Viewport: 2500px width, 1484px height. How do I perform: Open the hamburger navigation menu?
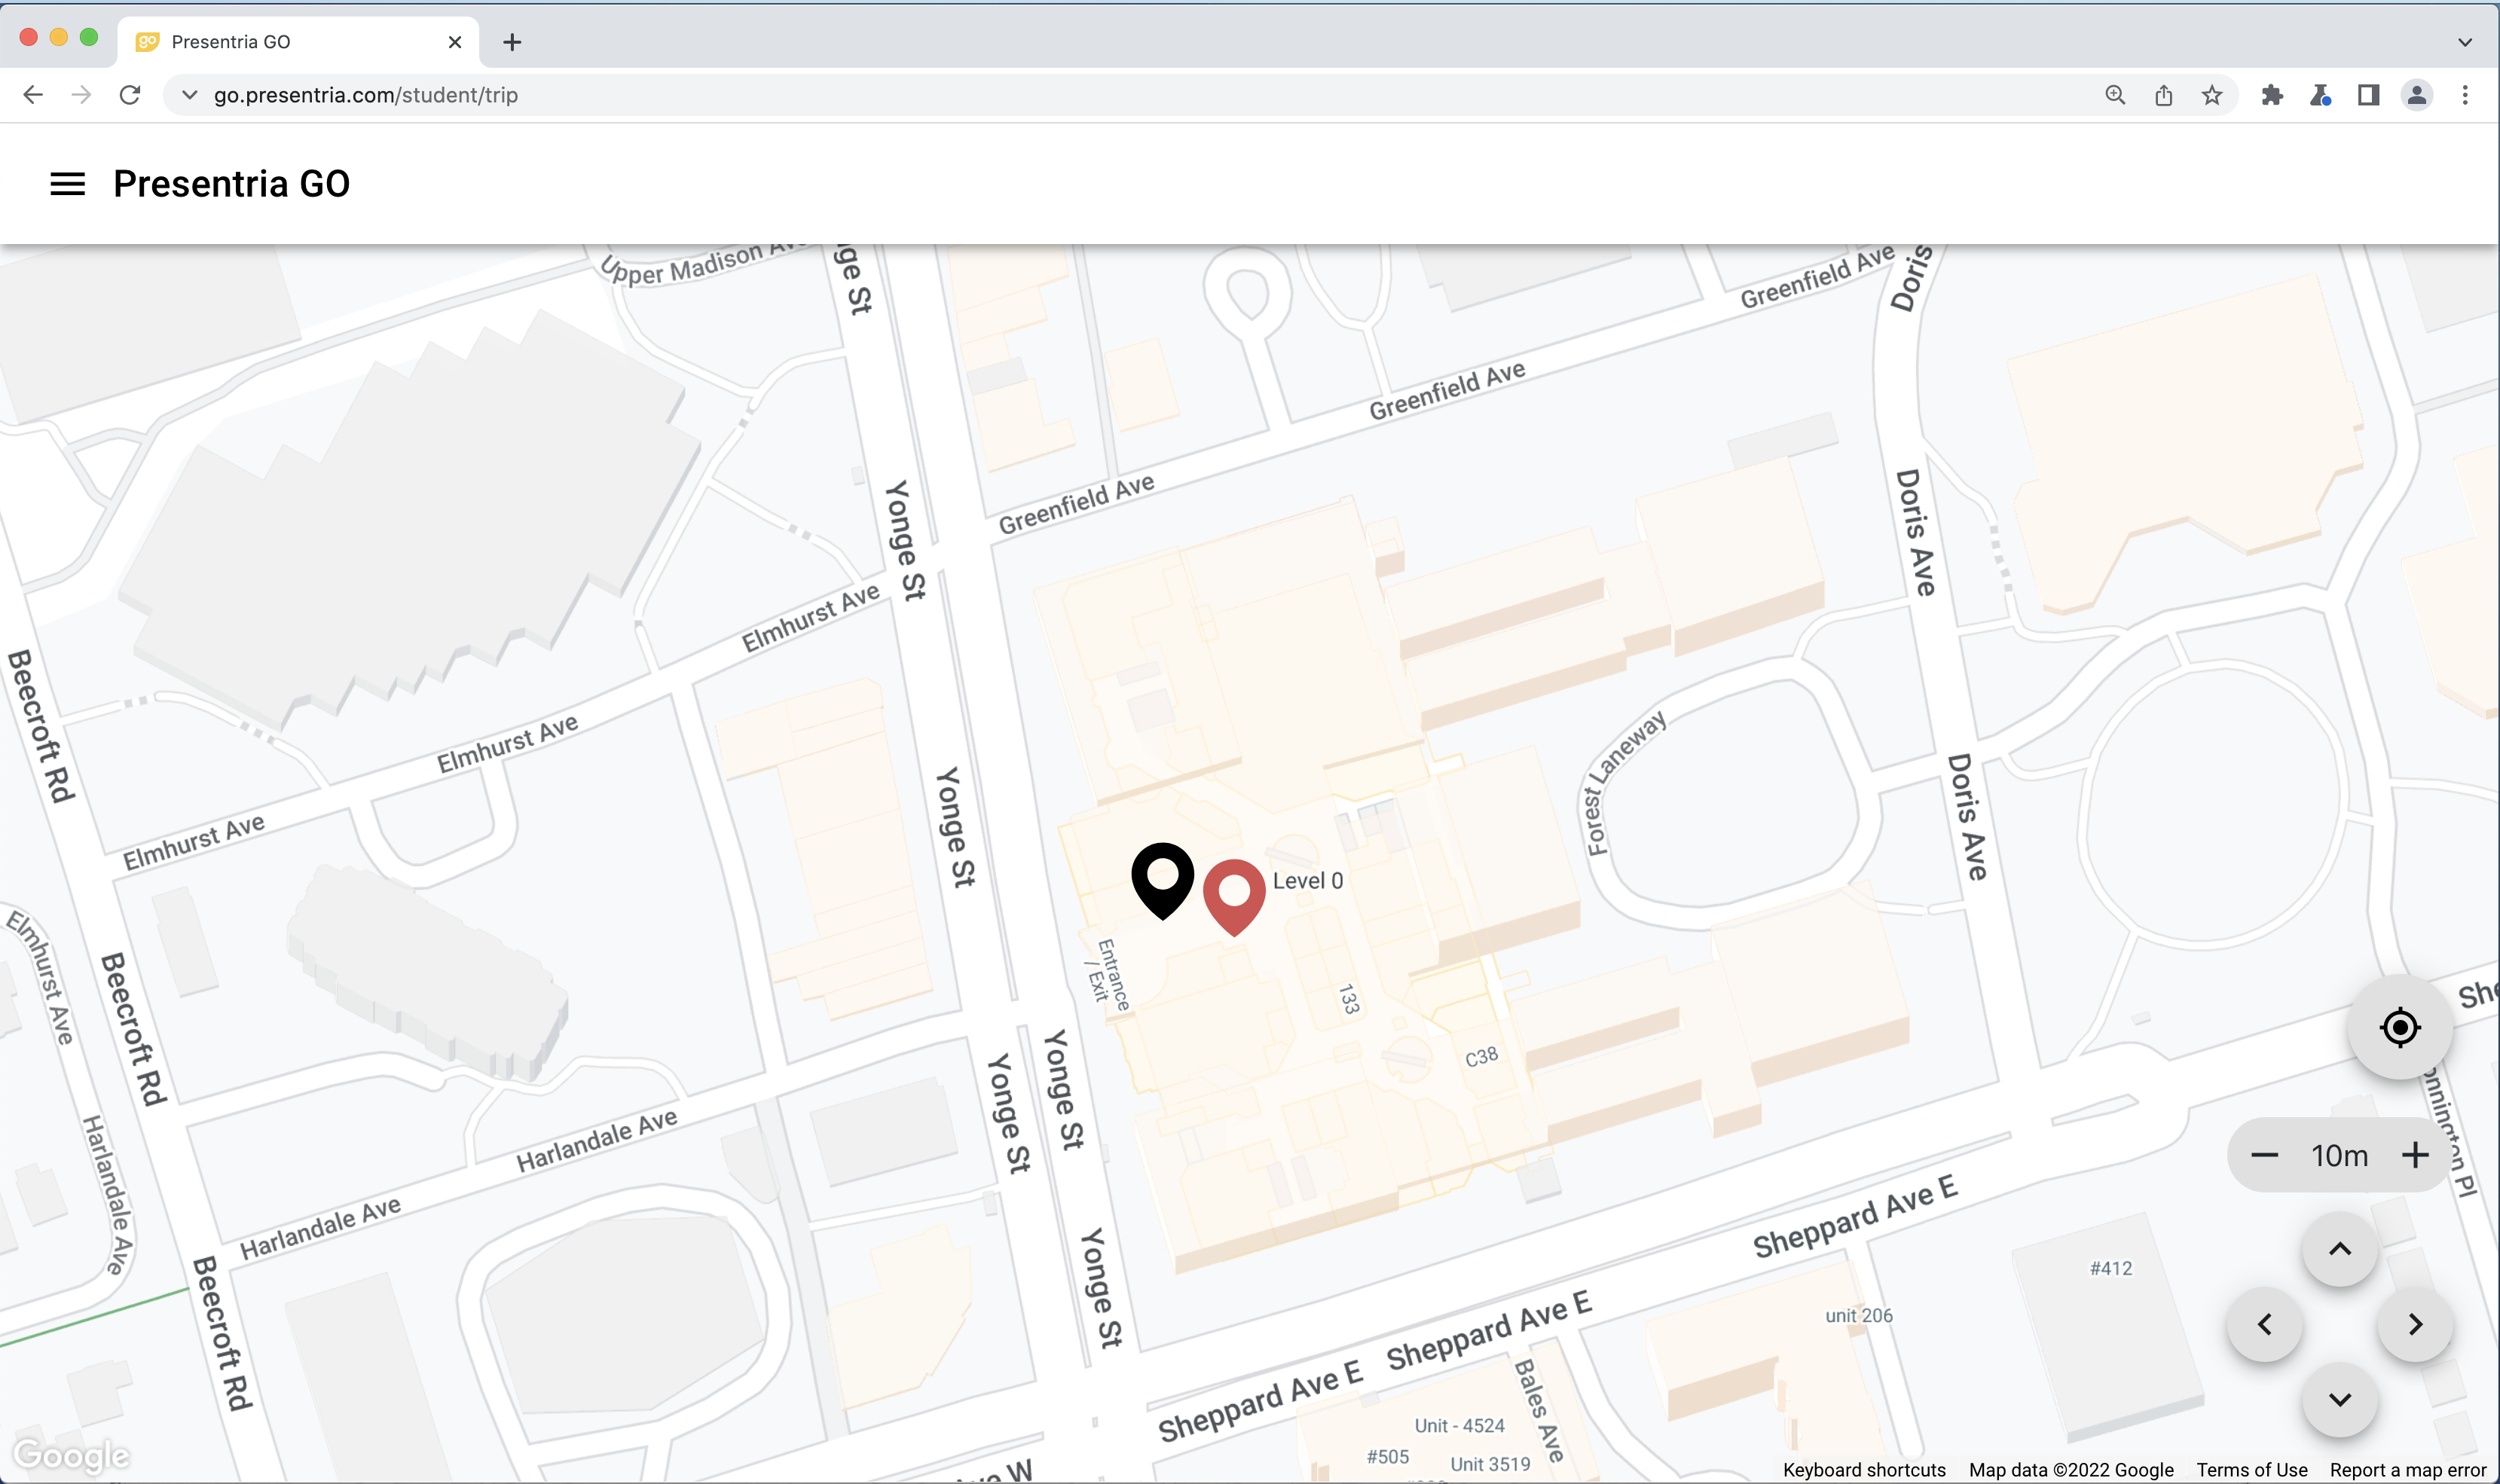pyautogui.click(x=67, y=184)
